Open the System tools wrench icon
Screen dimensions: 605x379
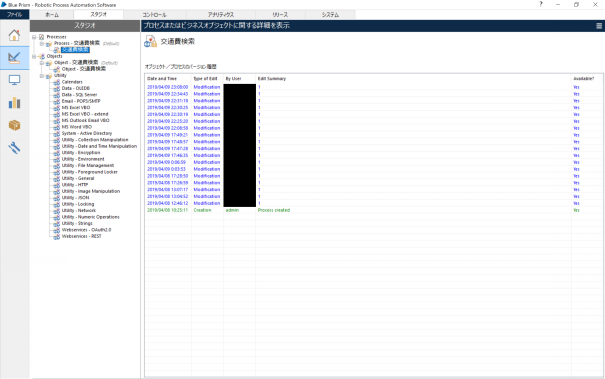coord(14,148)
